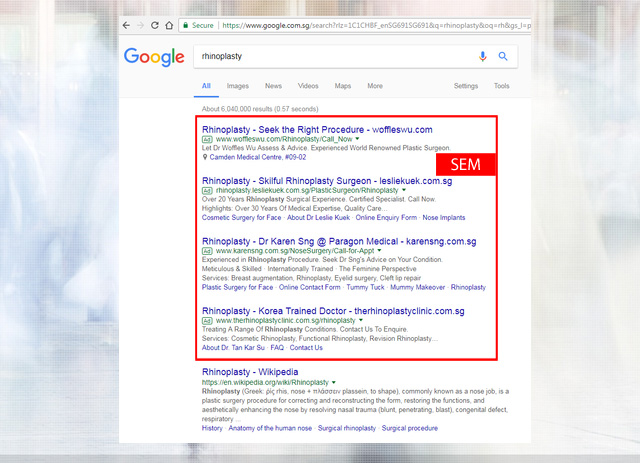Open Online Contact Form sitelink
The image size is (640, 463).
pos(309,287)
